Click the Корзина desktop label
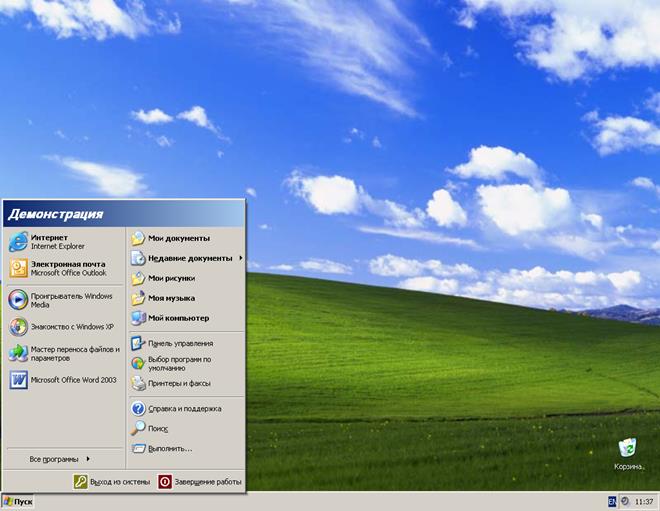 click(629, 466)
